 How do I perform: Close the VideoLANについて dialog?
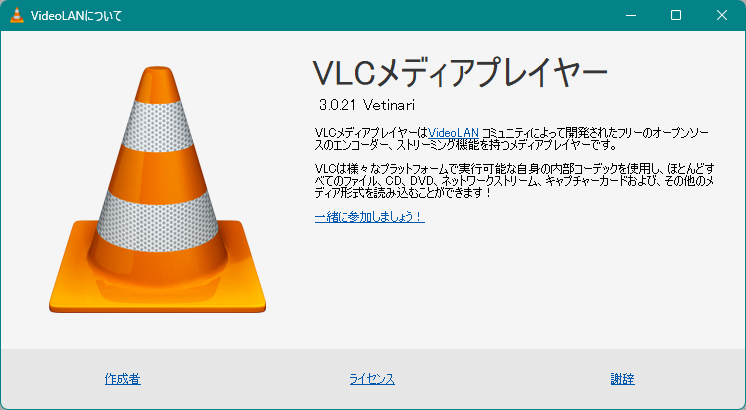tap(722, 15)
